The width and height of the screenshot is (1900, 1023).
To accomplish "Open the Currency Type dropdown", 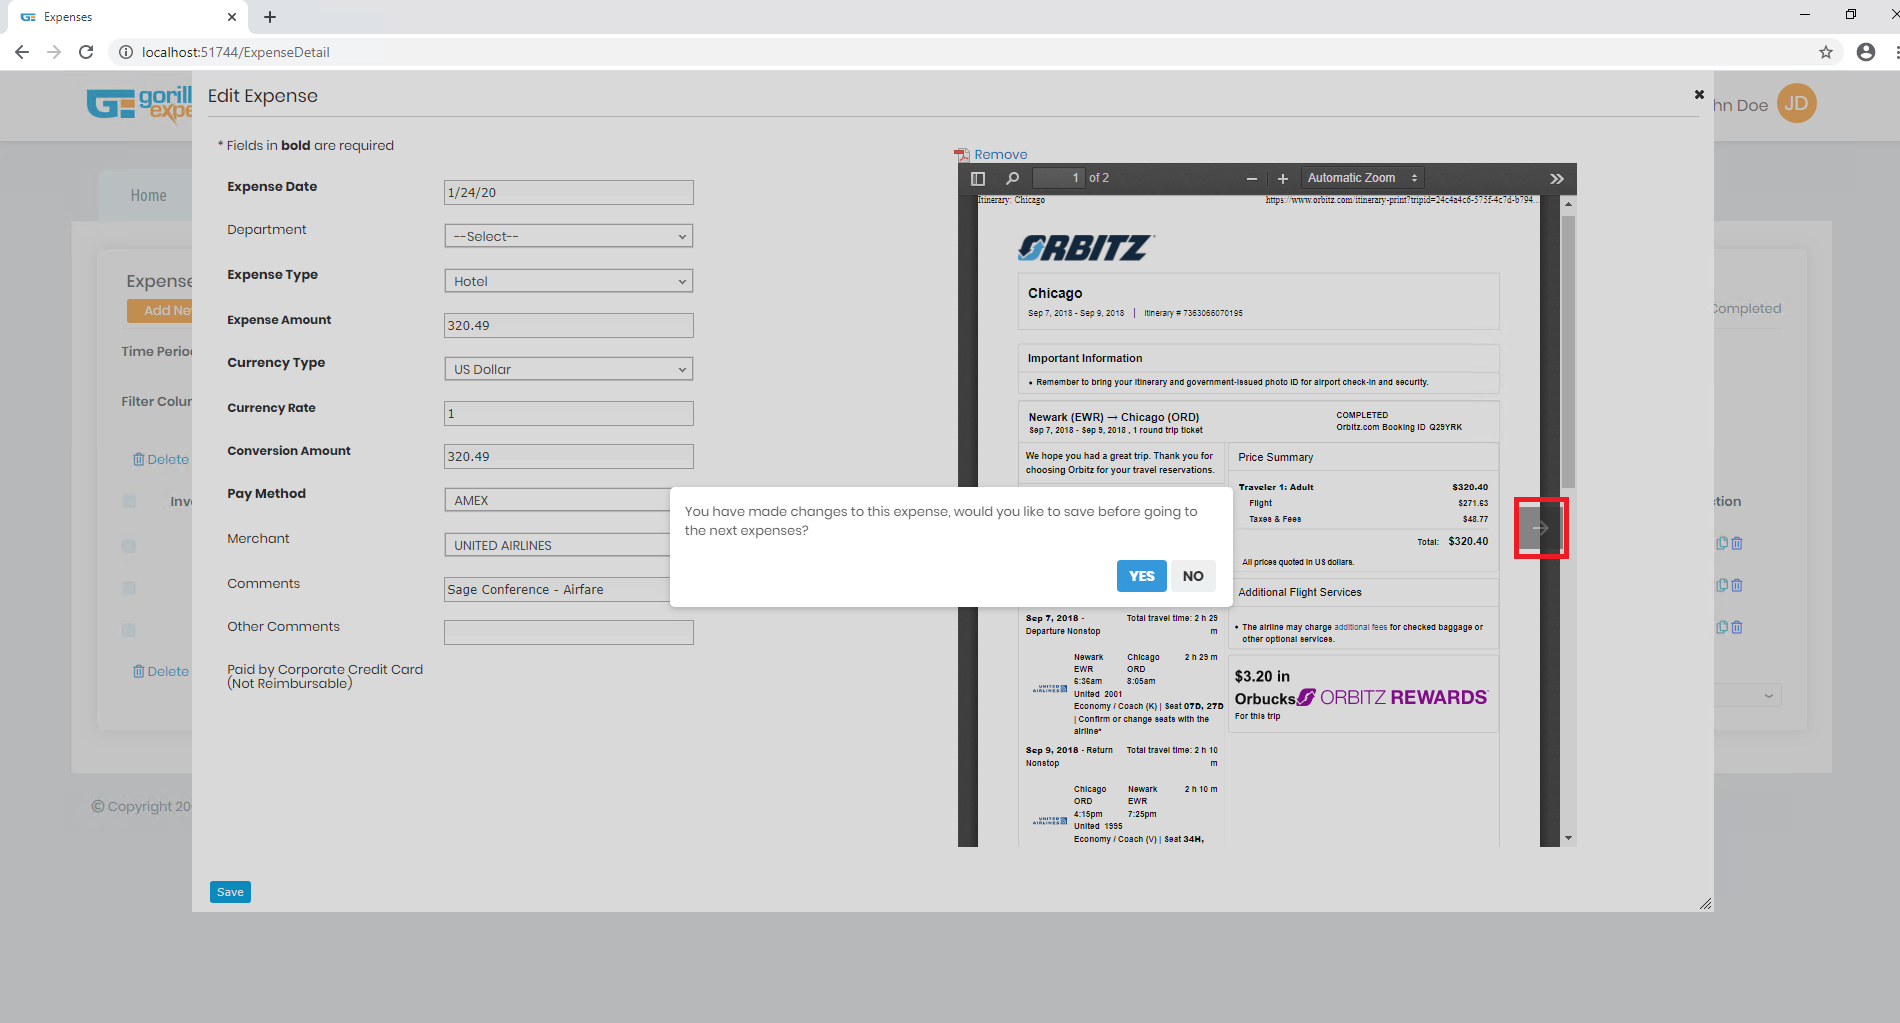I will click(568, 370).
